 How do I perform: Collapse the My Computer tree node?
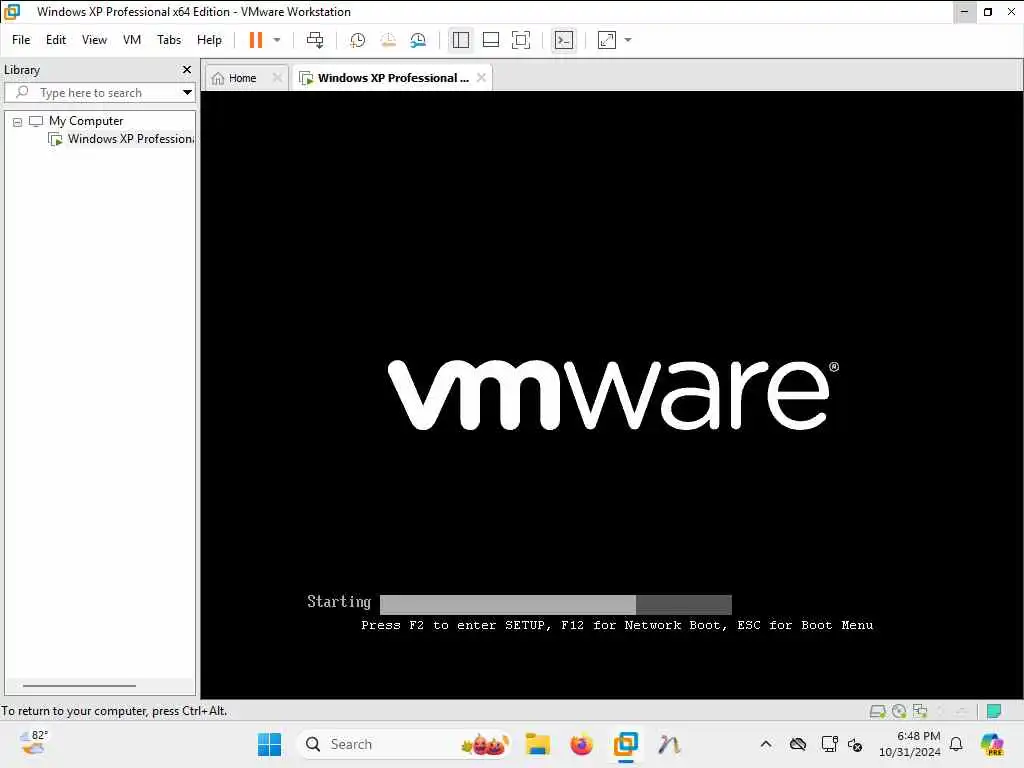pyautogui.click(x=18, y=121)
